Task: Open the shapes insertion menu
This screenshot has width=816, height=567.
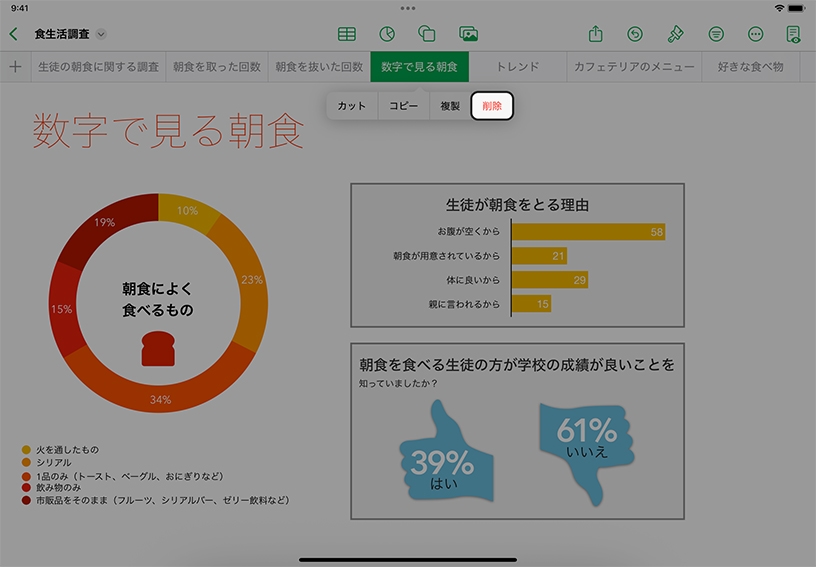Action: pyautogui.click(x=427, y=34)
